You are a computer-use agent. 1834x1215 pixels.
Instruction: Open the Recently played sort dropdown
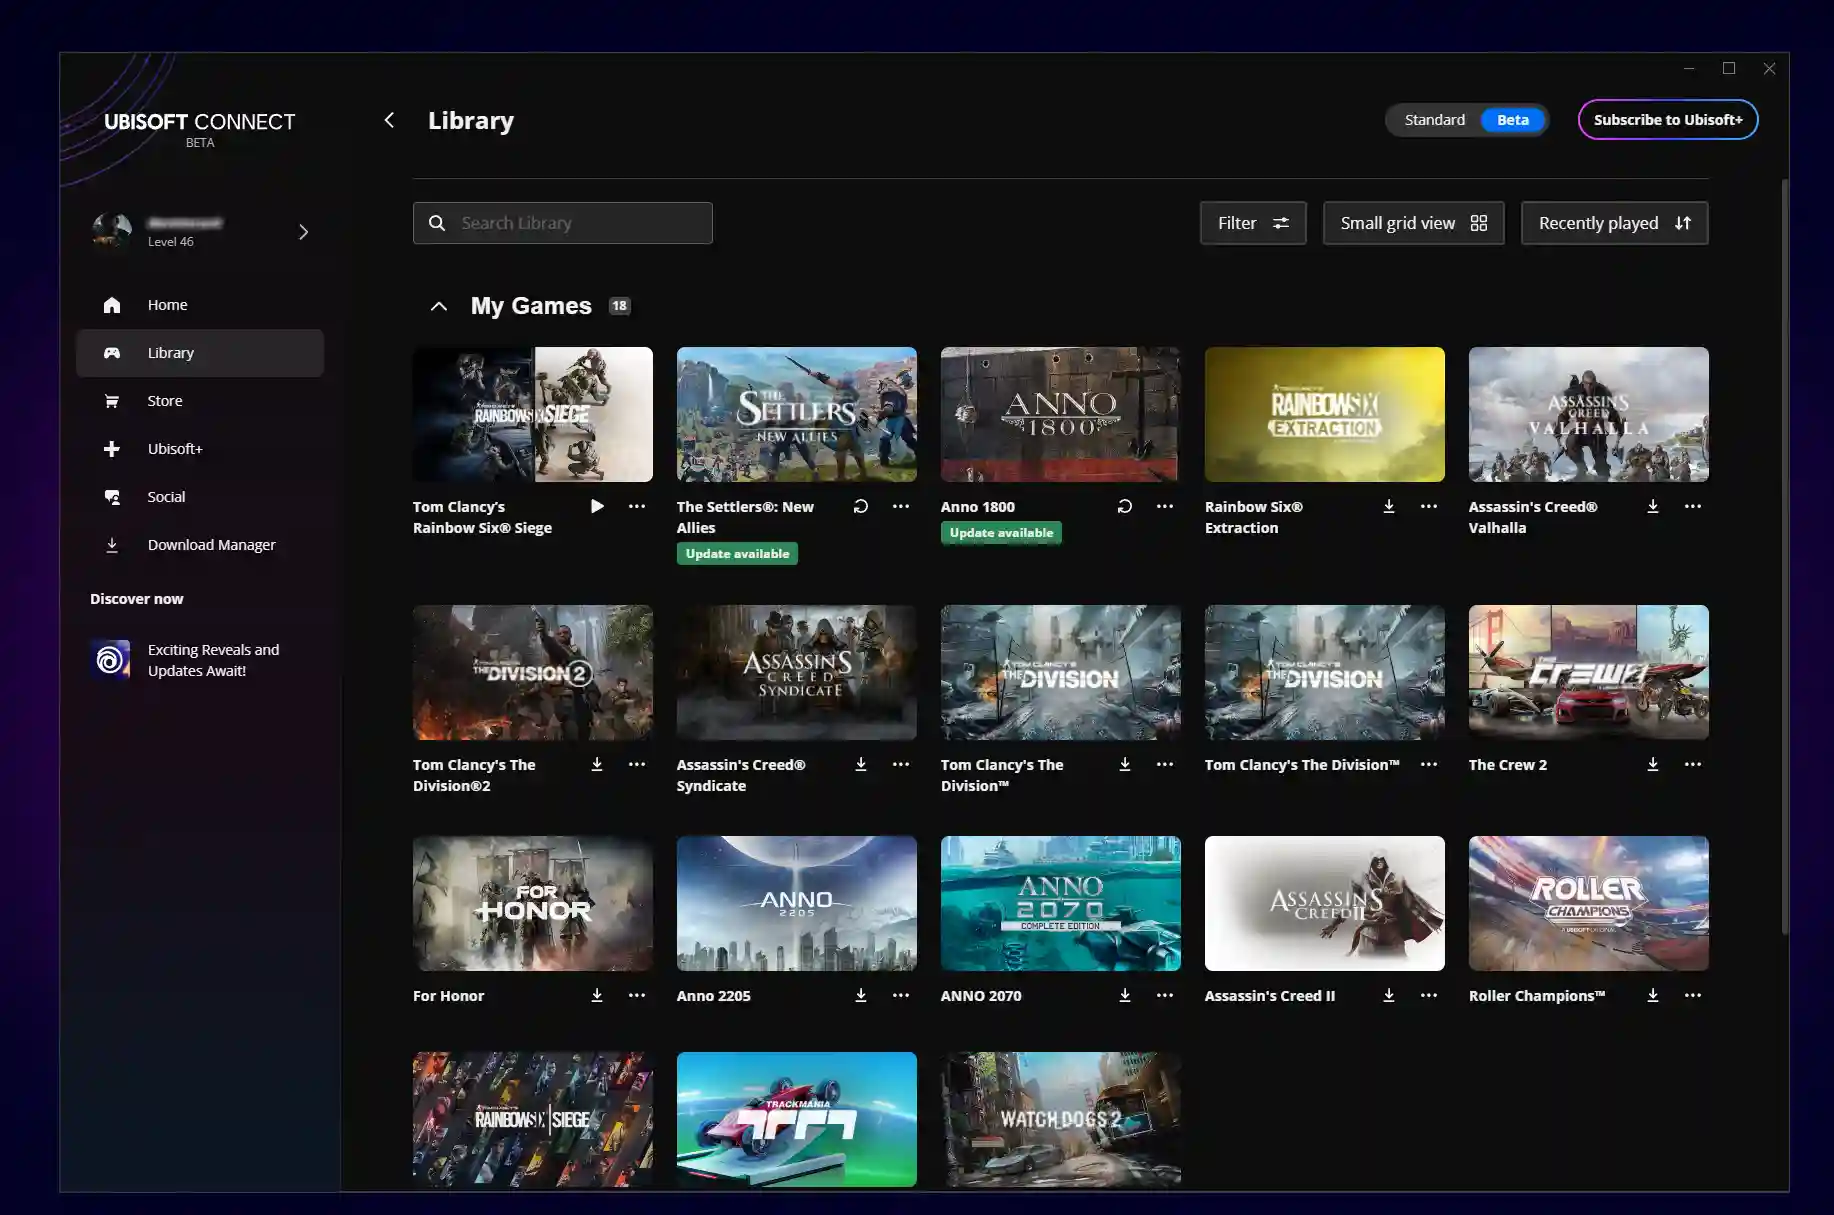click(1614, 223)
